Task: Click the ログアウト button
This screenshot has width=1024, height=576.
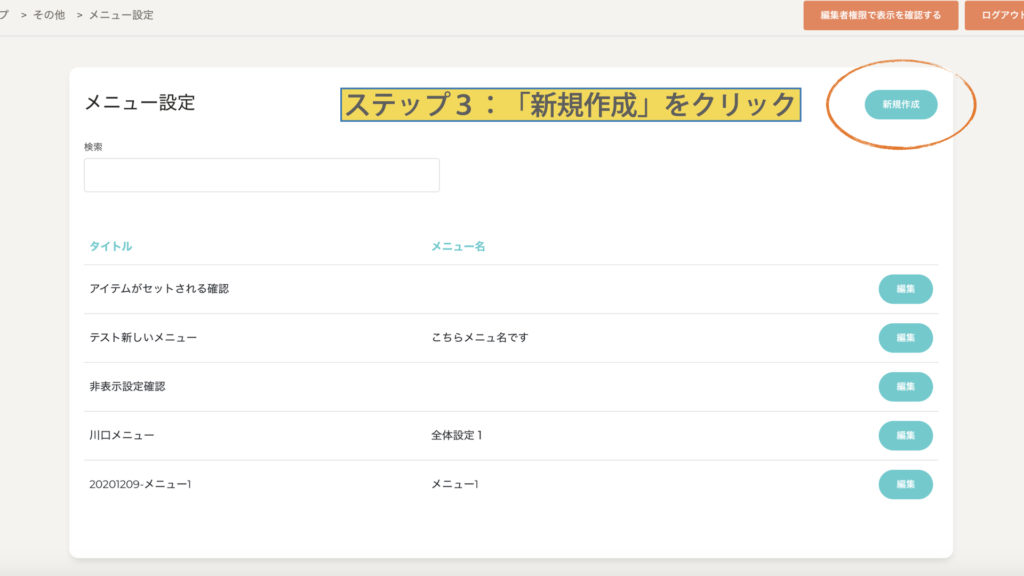Action: 995,15
